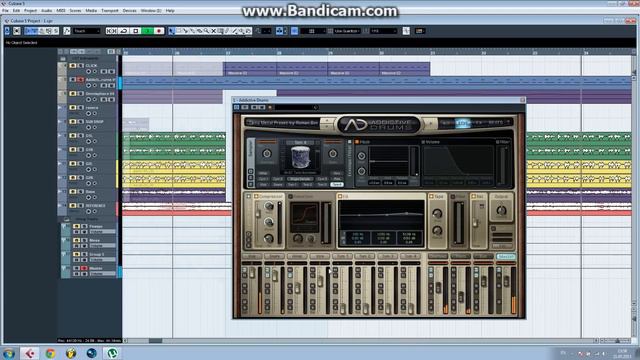Image resolution: width=640 pixels, height=360 pixels.
Task: Click the Master channel fader in Addictive Drums
Action: pos(507,281)
